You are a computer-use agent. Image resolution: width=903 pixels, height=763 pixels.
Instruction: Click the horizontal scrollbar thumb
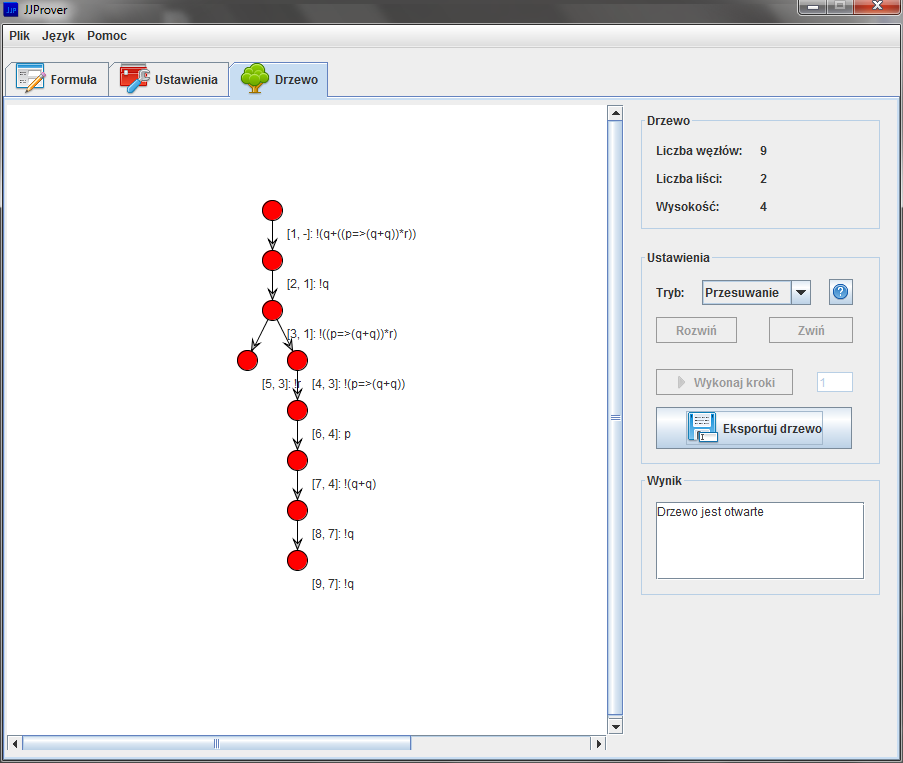click(x=215, y=743)
